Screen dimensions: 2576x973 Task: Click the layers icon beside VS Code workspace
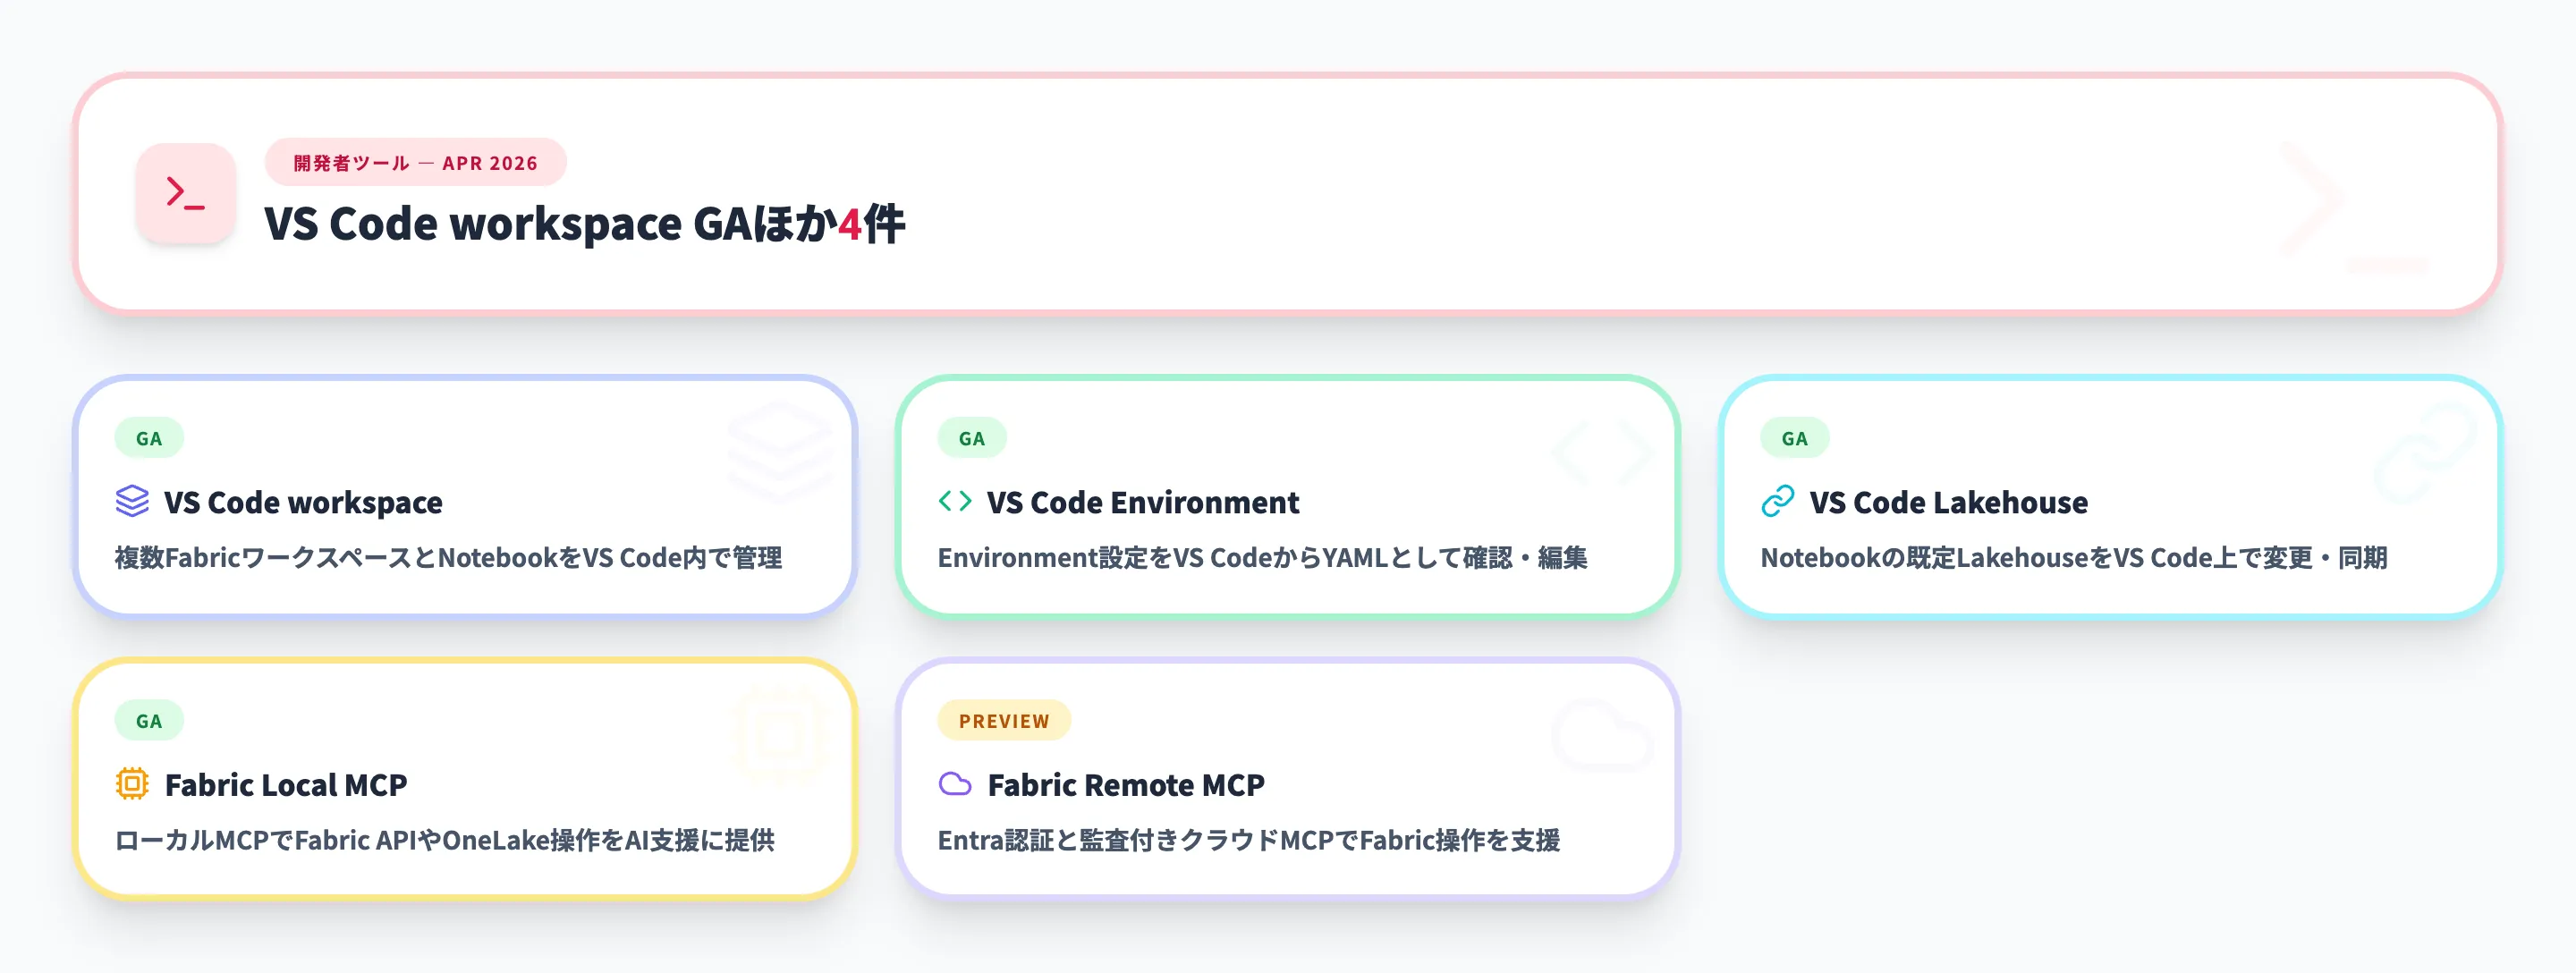[132, 501]
